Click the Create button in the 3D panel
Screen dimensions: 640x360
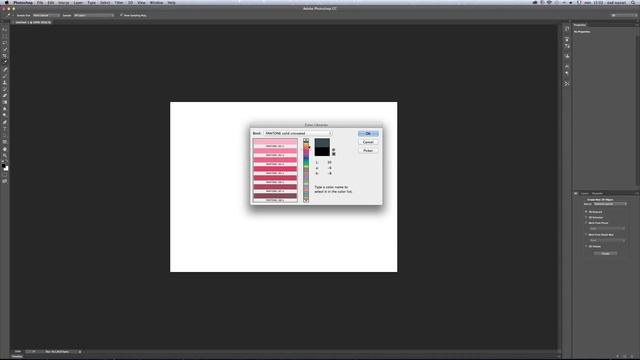pos(605,253)
